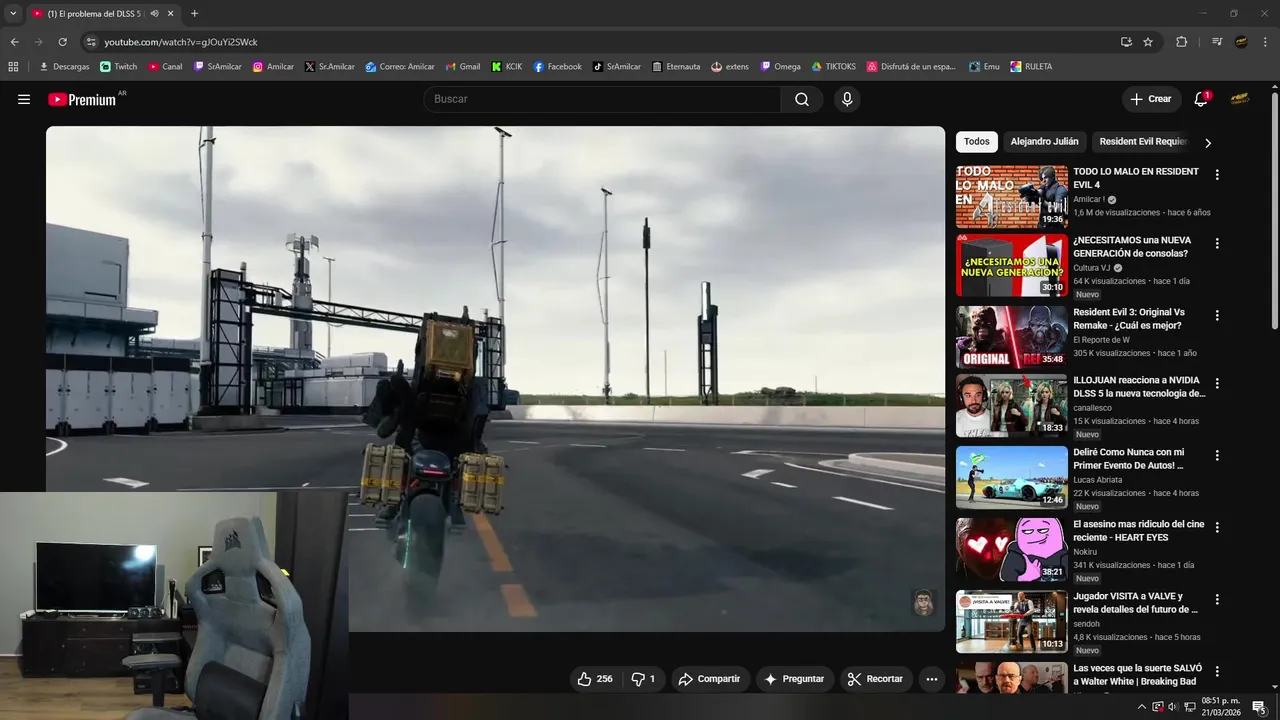This screenshot has width=1280, height=720.
Task: Open options for Jugador VISITA a VALVE video
Action: click(x=1217, y=599)
